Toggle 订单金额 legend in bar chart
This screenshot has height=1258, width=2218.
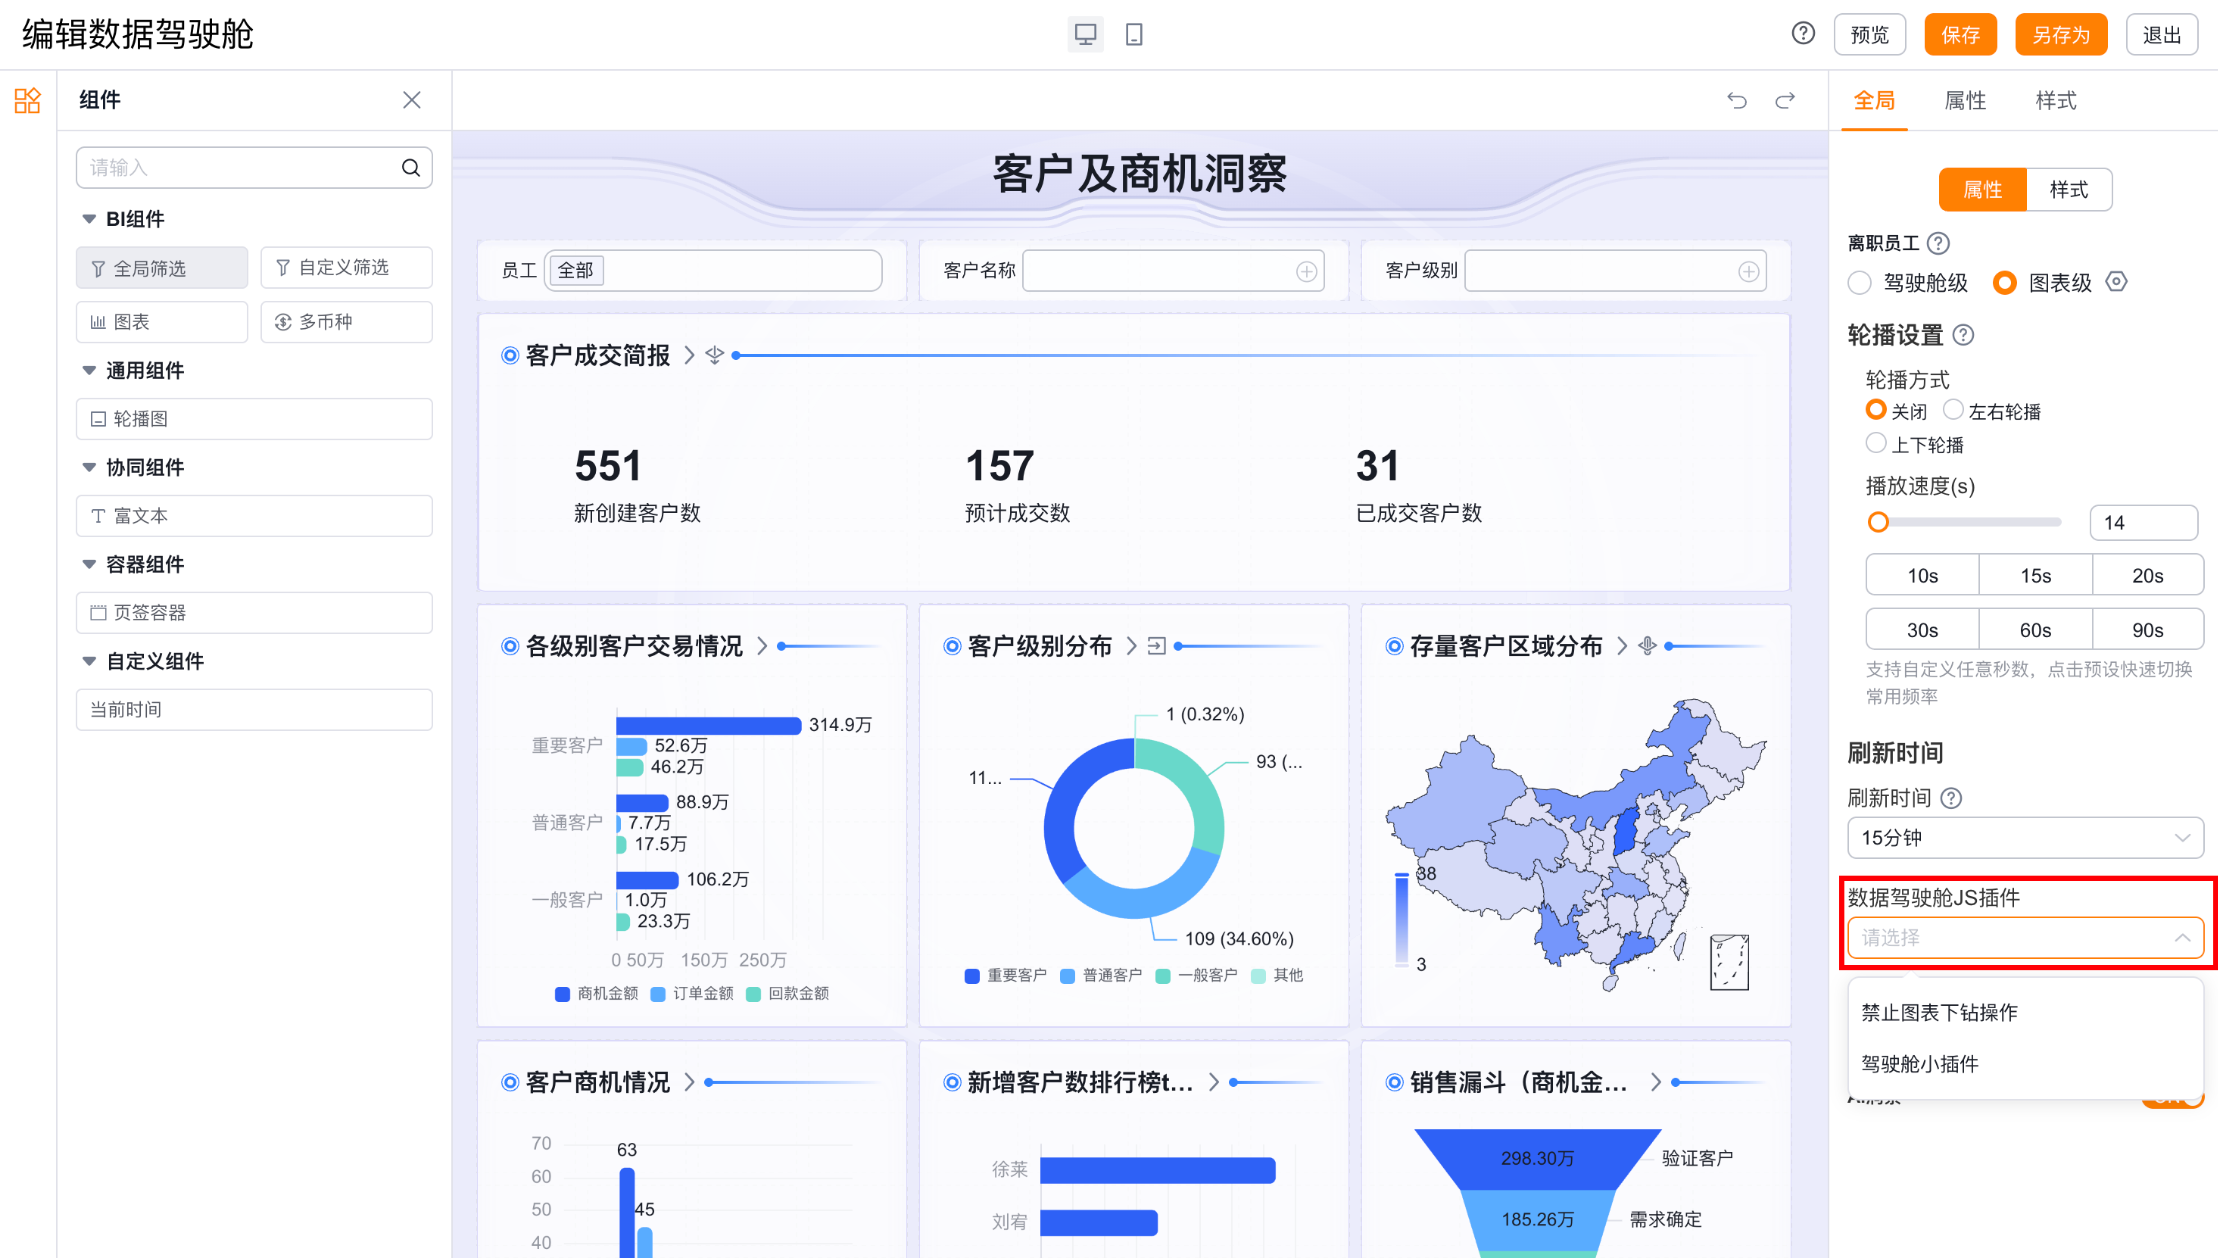click(x=692, y=993)
